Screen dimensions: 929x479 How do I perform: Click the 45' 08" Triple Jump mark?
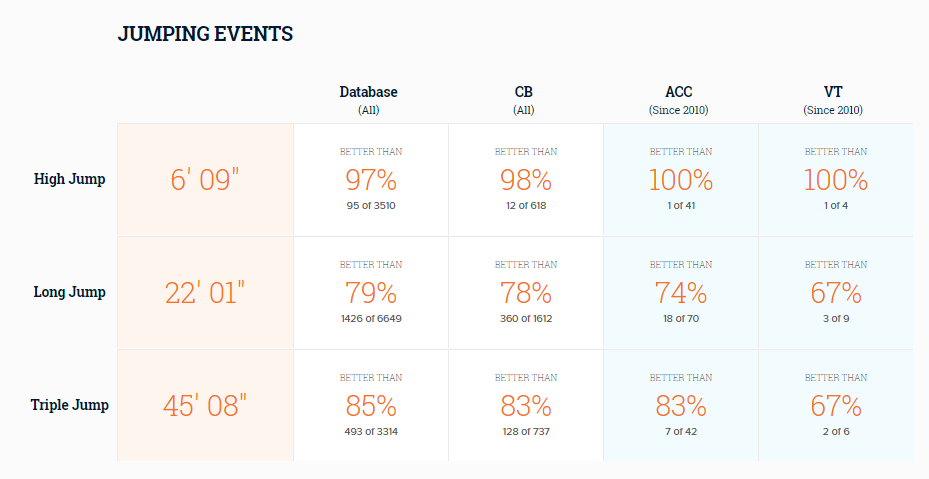click(x=205, y=405)
